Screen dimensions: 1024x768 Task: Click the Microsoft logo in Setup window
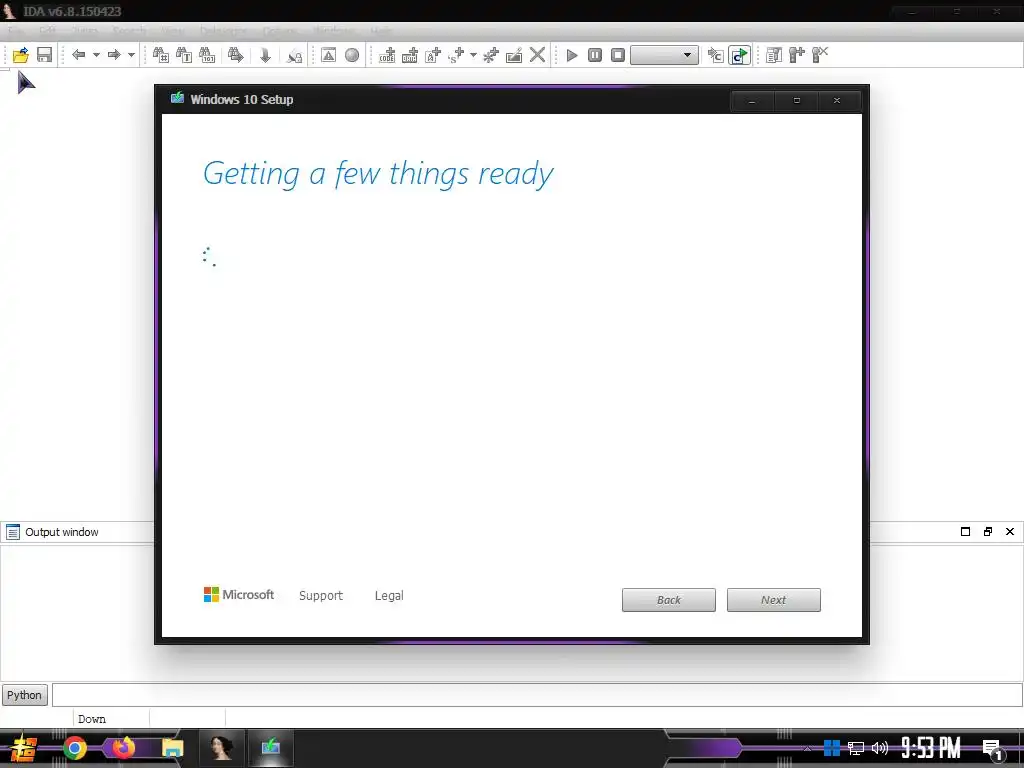239,595
